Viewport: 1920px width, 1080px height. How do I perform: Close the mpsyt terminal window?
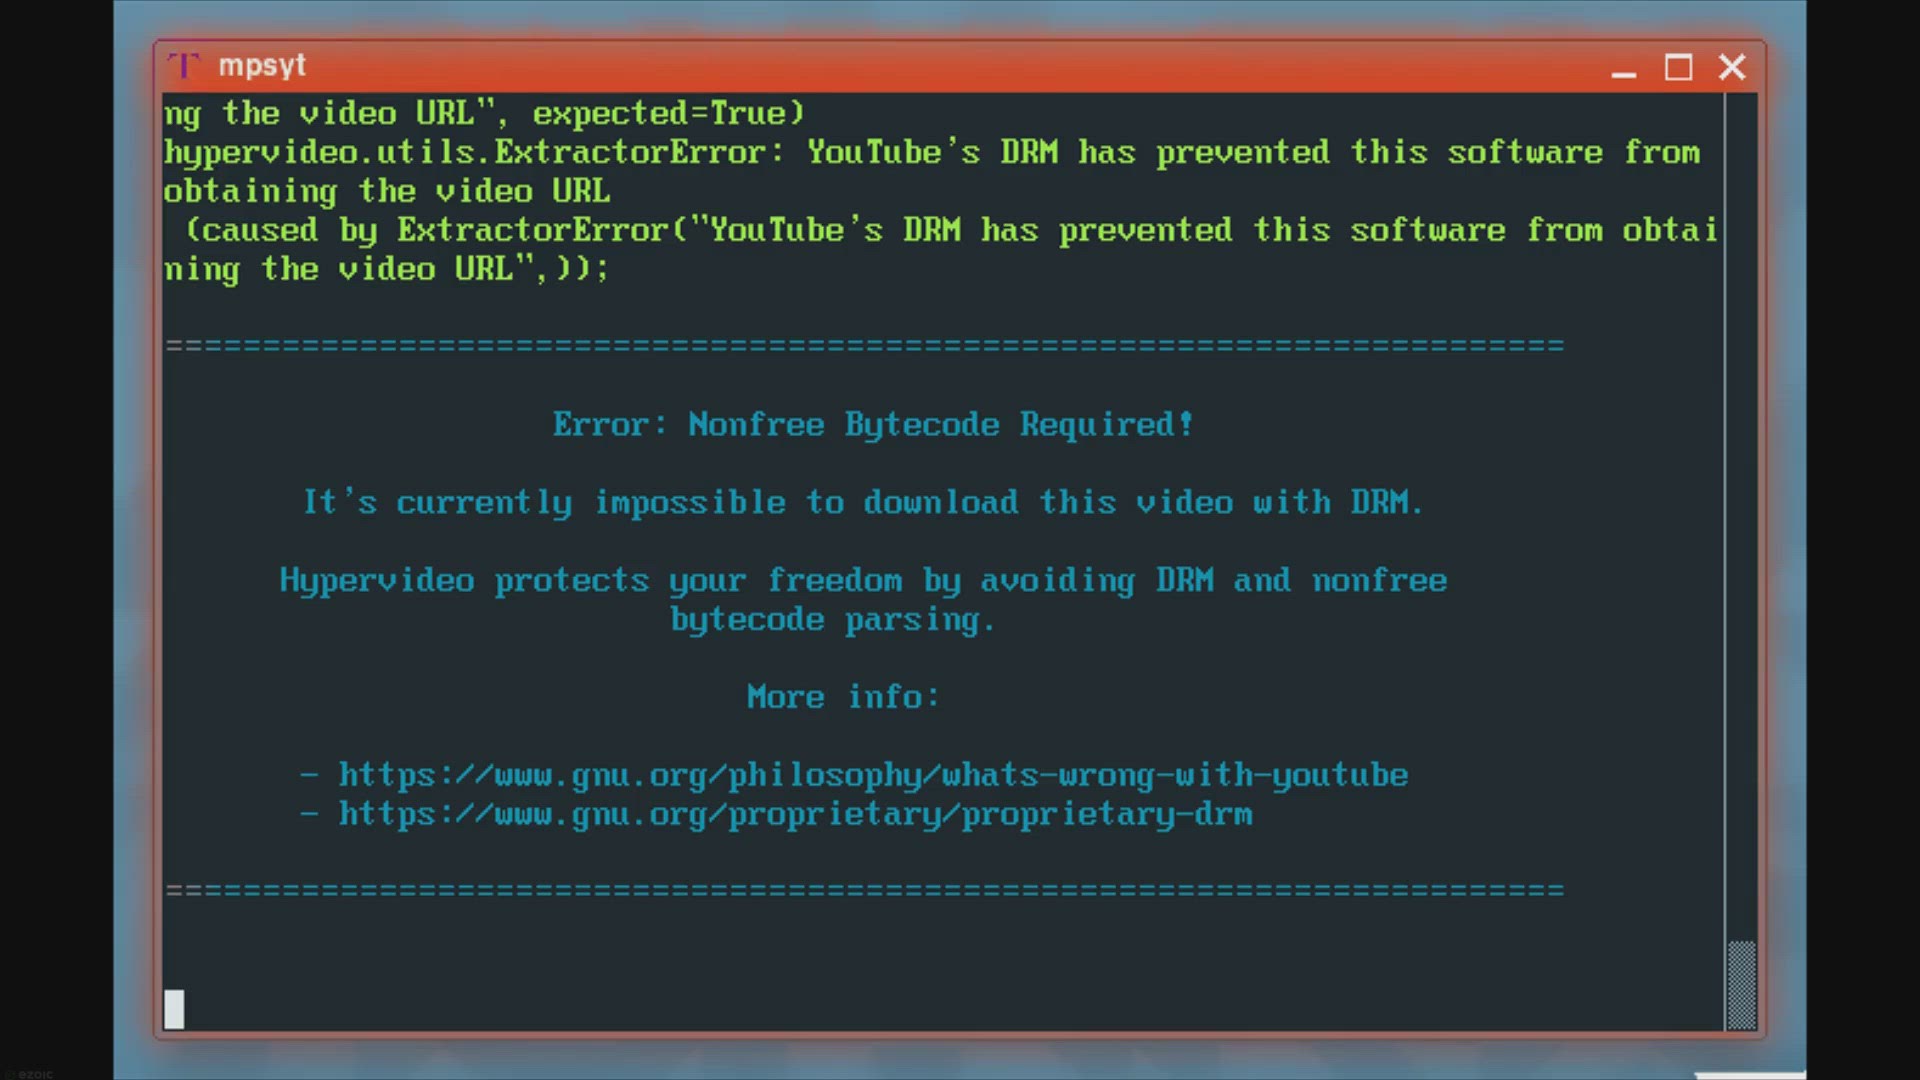click(1732, 67)
